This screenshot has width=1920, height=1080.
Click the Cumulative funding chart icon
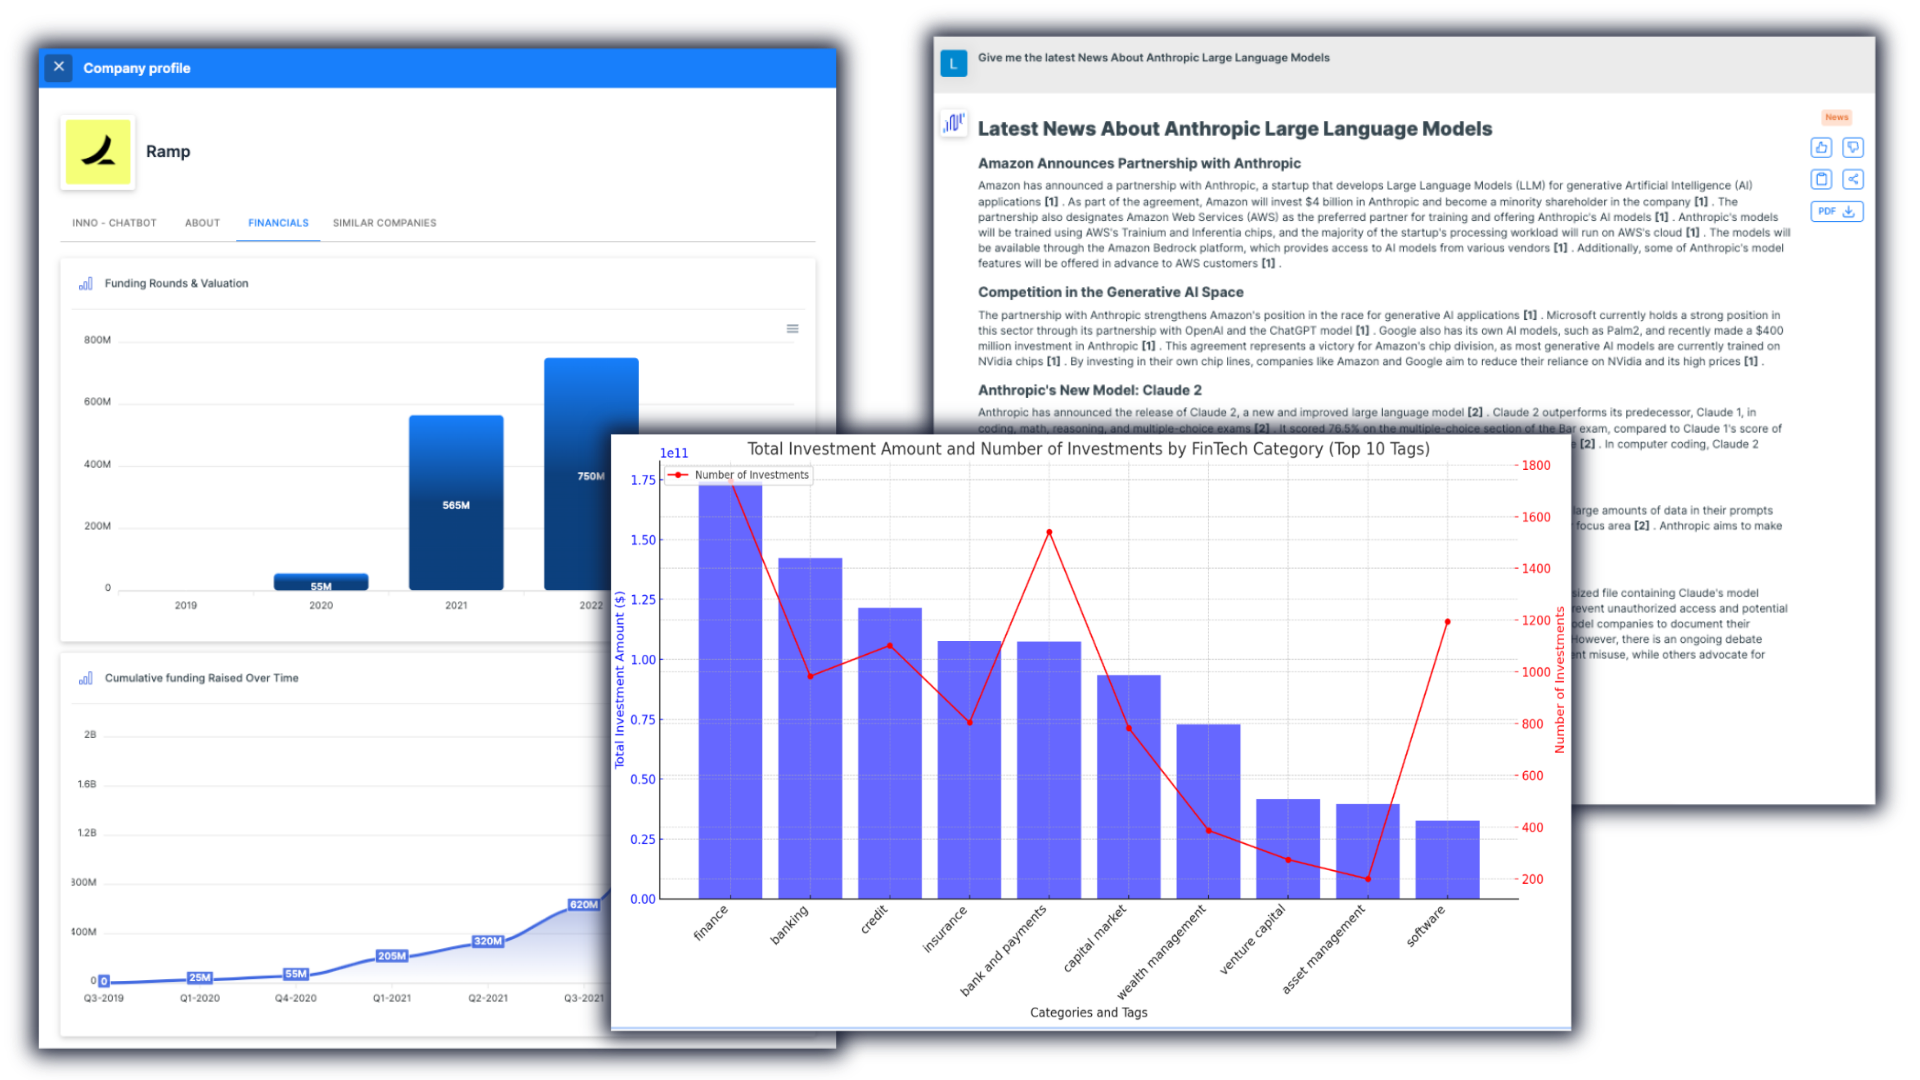(x=86, y=678)
